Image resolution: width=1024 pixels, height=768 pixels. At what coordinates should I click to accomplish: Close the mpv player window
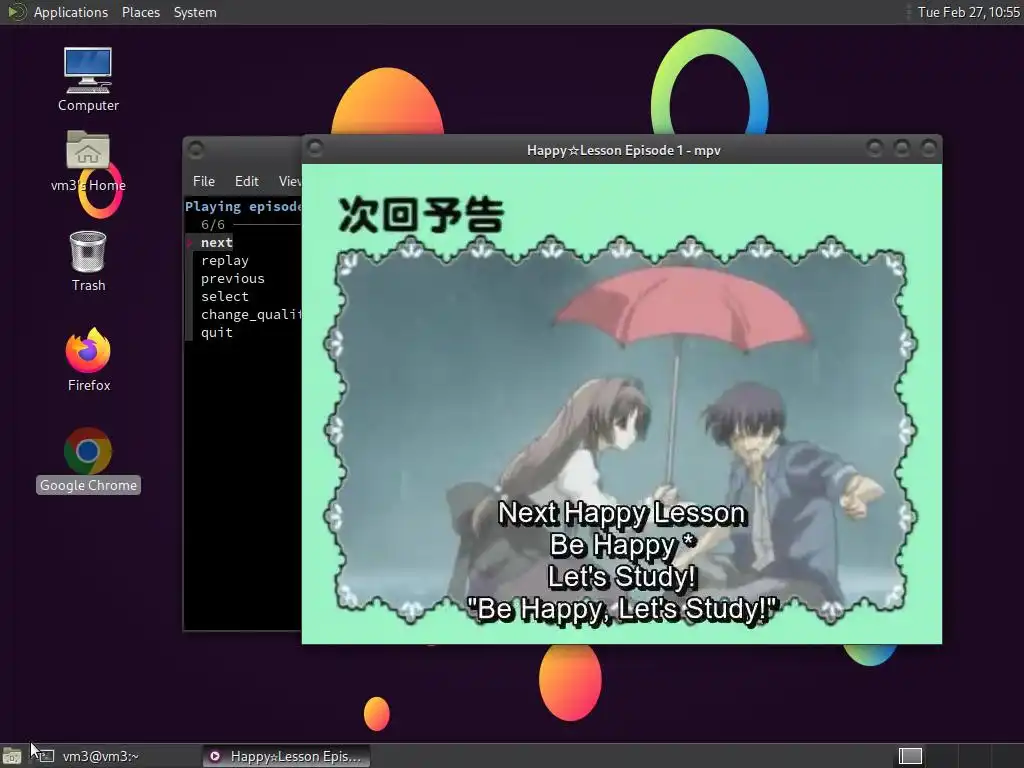click(929, 148)
